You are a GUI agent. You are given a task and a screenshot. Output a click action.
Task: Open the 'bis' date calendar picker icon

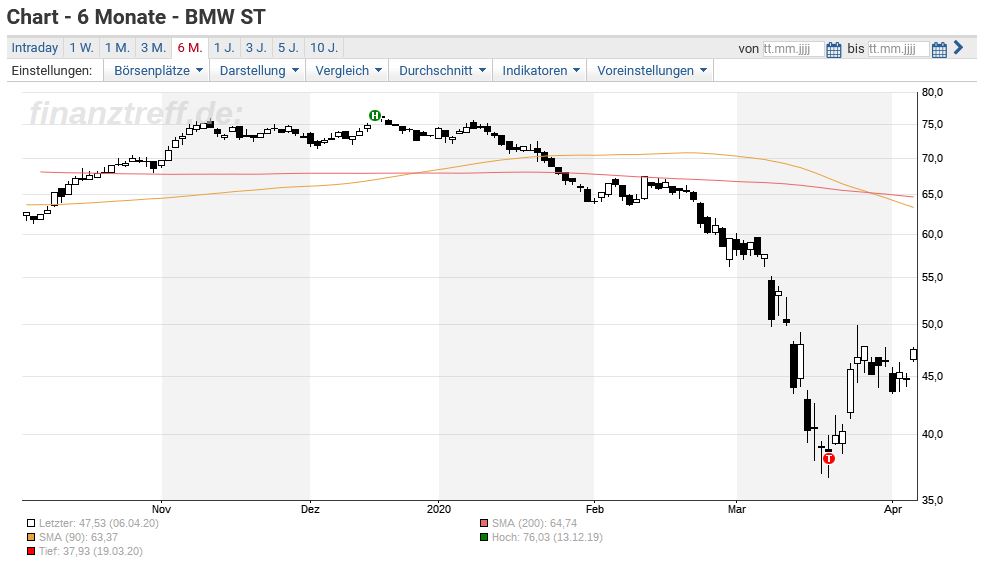point(939,50)
